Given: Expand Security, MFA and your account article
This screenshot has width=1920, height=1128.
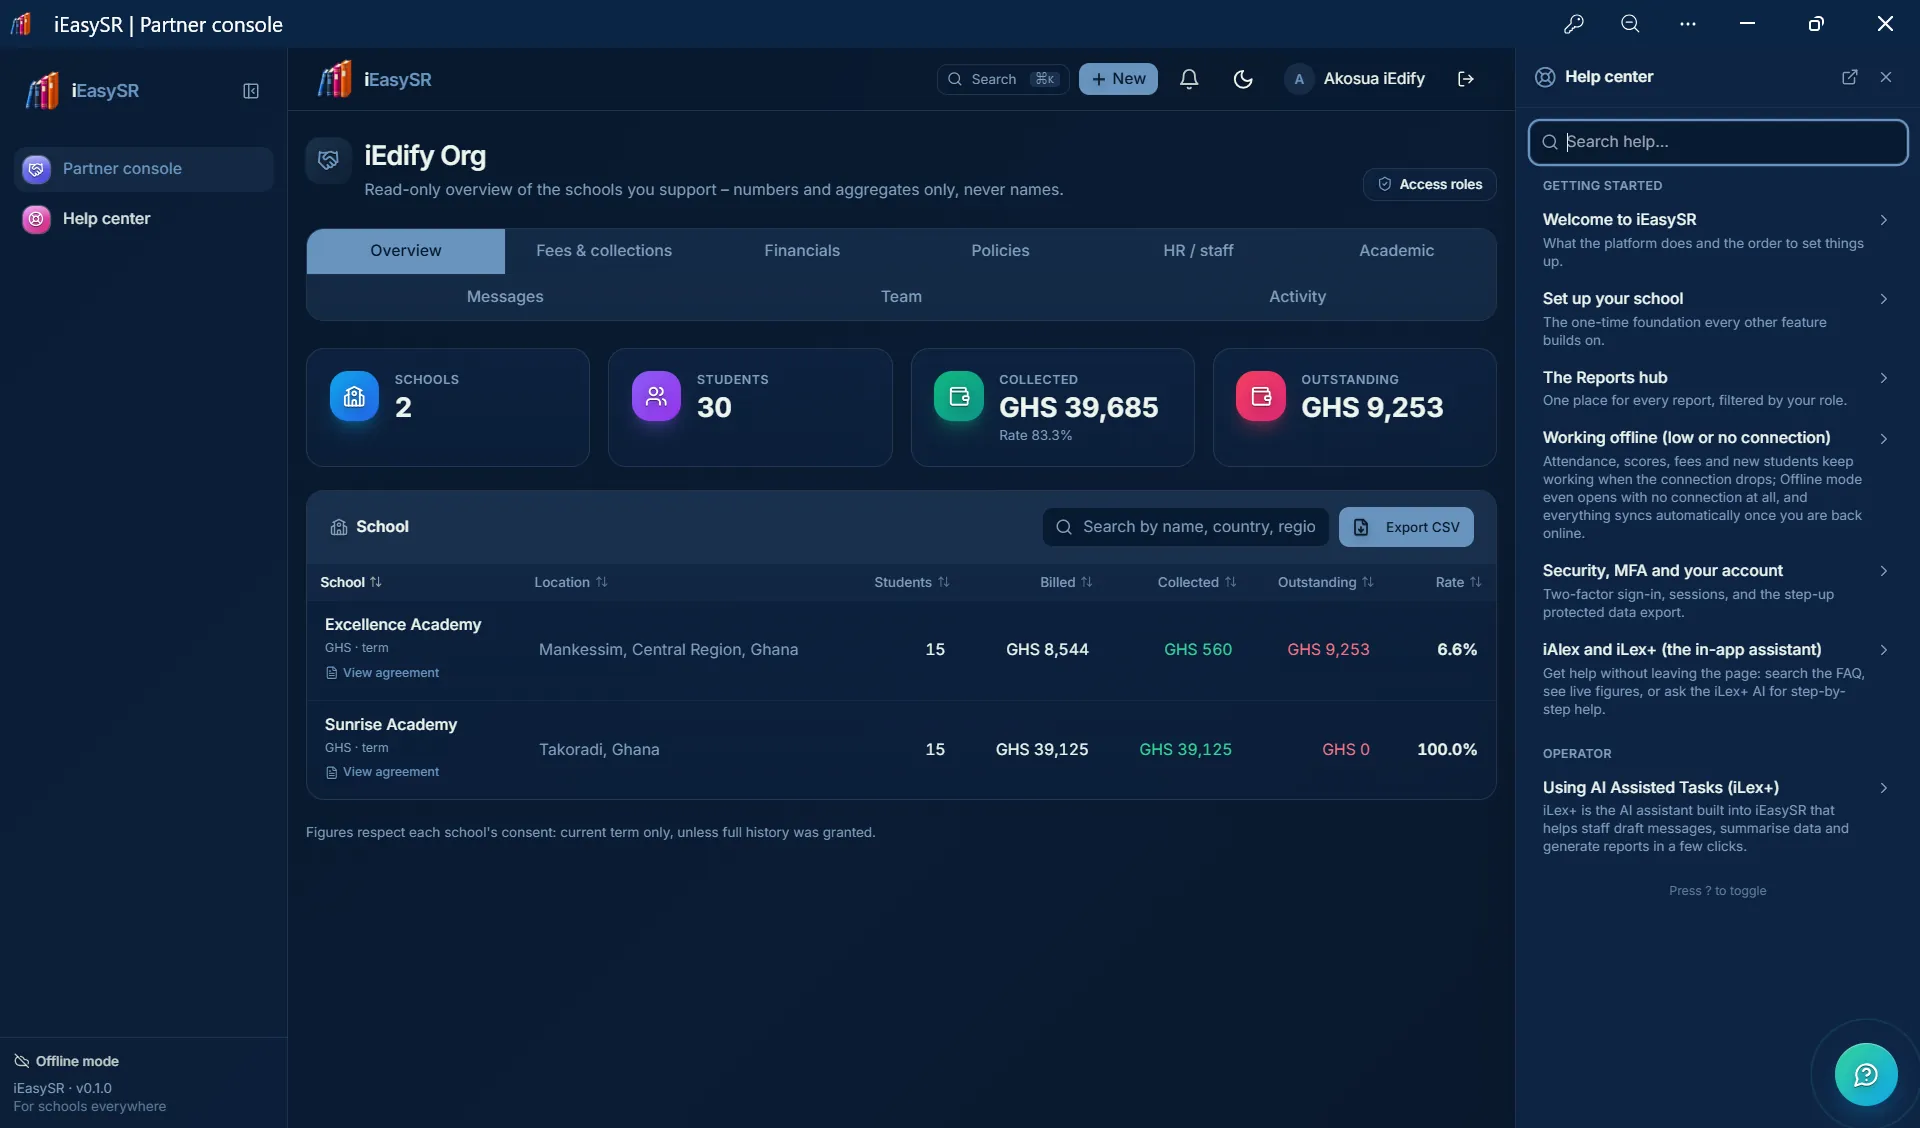Looking at the screenshot, I should 1716,590.
